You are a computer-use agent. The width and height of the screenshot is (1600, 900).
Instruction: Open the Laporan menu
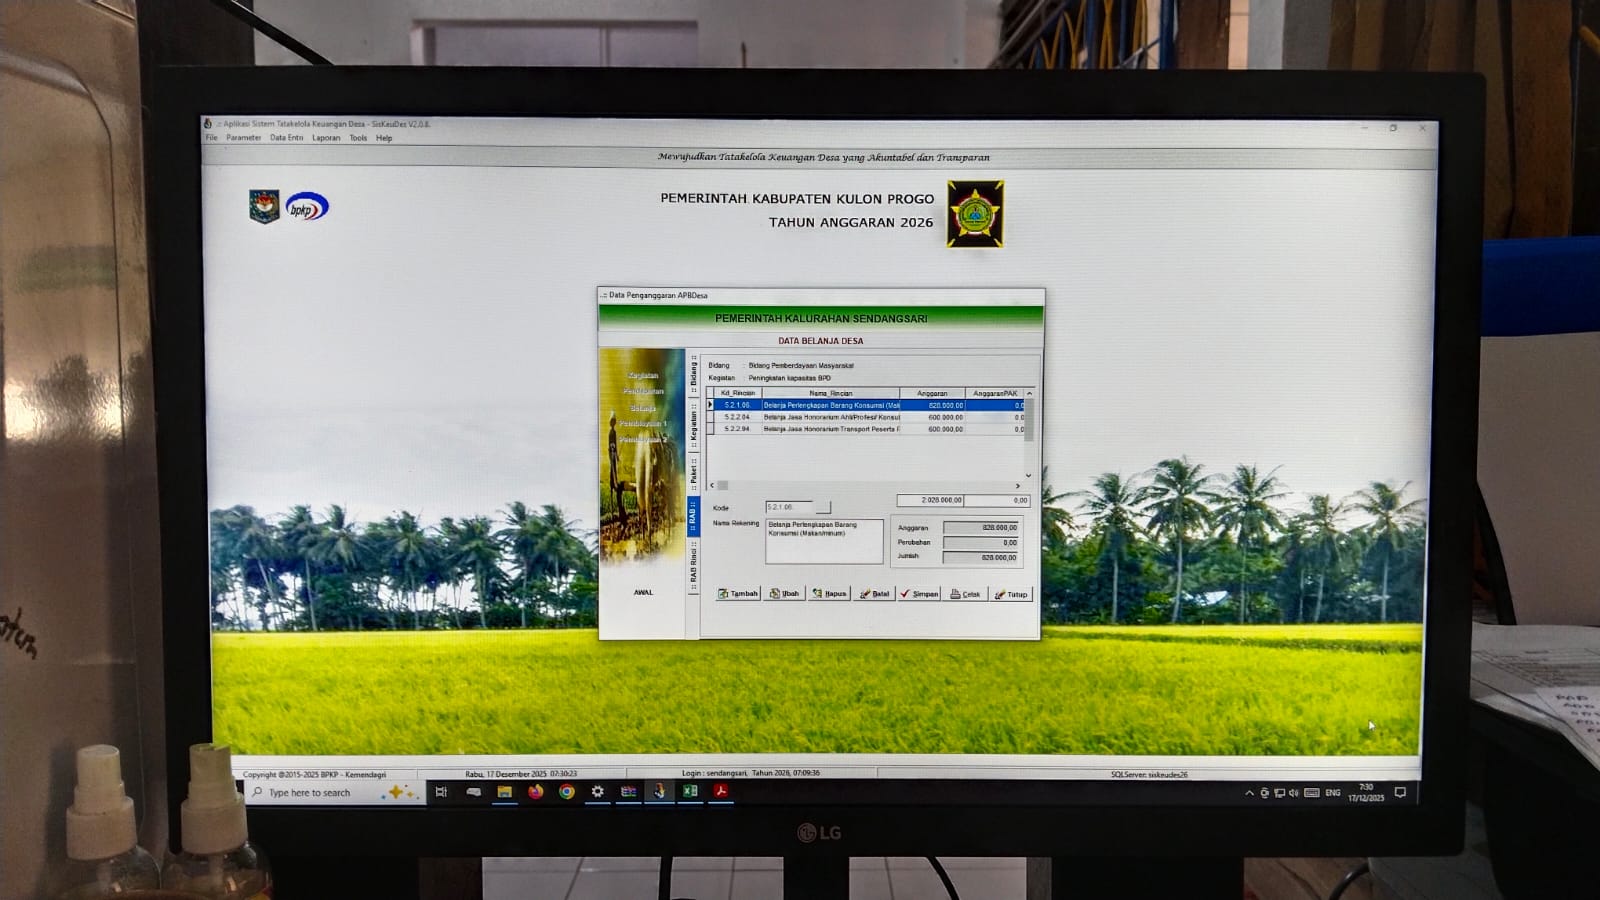pyautogui.click(x=326, y=138)
